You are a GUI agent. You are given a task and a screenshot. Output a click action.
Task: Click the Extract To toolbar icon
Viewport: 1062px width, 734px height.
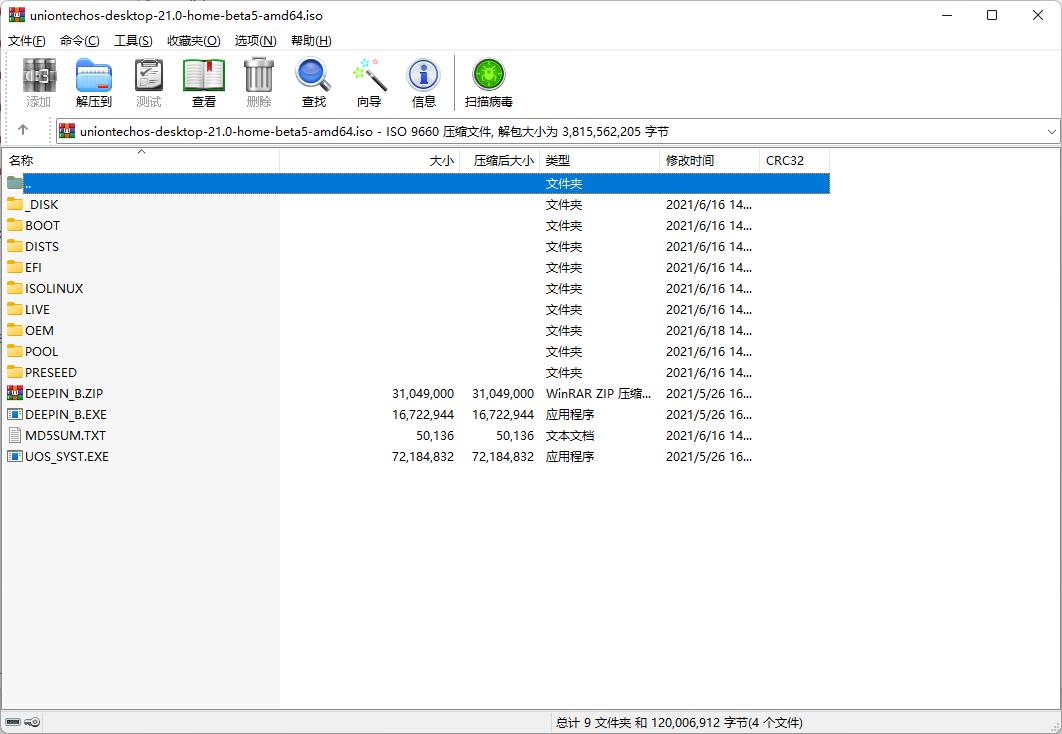(94, 82)
